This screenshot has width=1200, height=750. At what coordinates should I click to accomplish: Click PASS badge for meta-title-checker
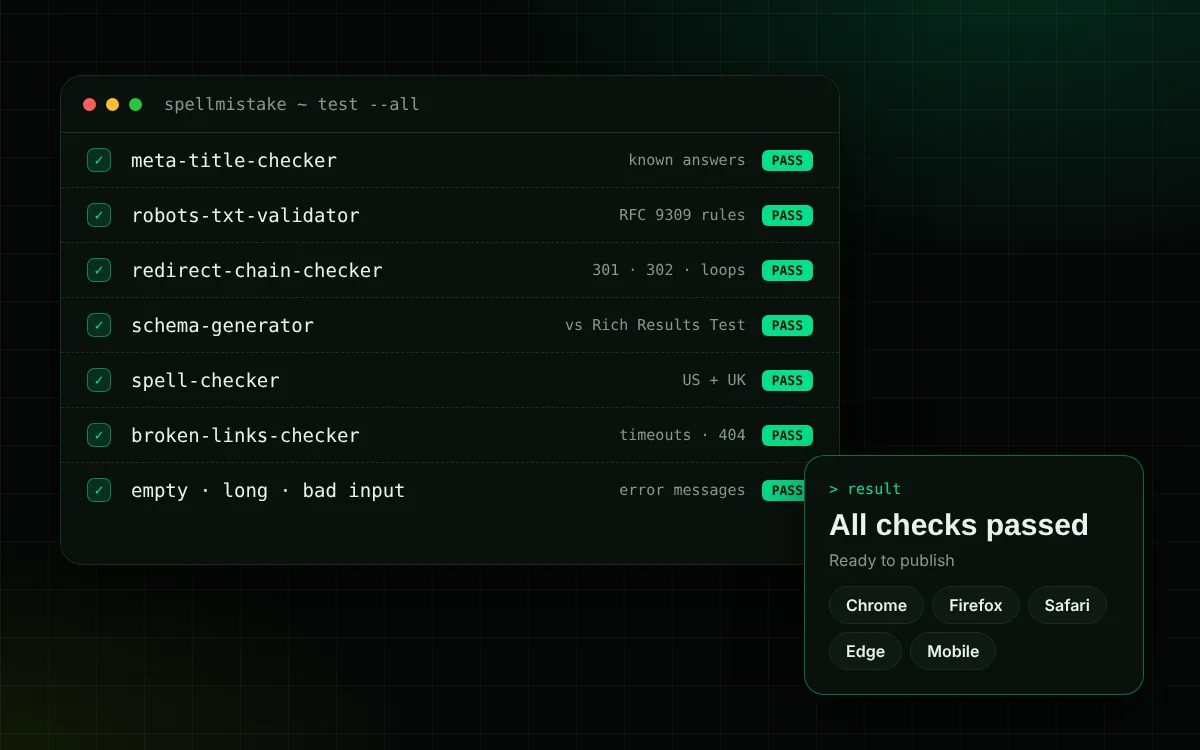(787, 160)
